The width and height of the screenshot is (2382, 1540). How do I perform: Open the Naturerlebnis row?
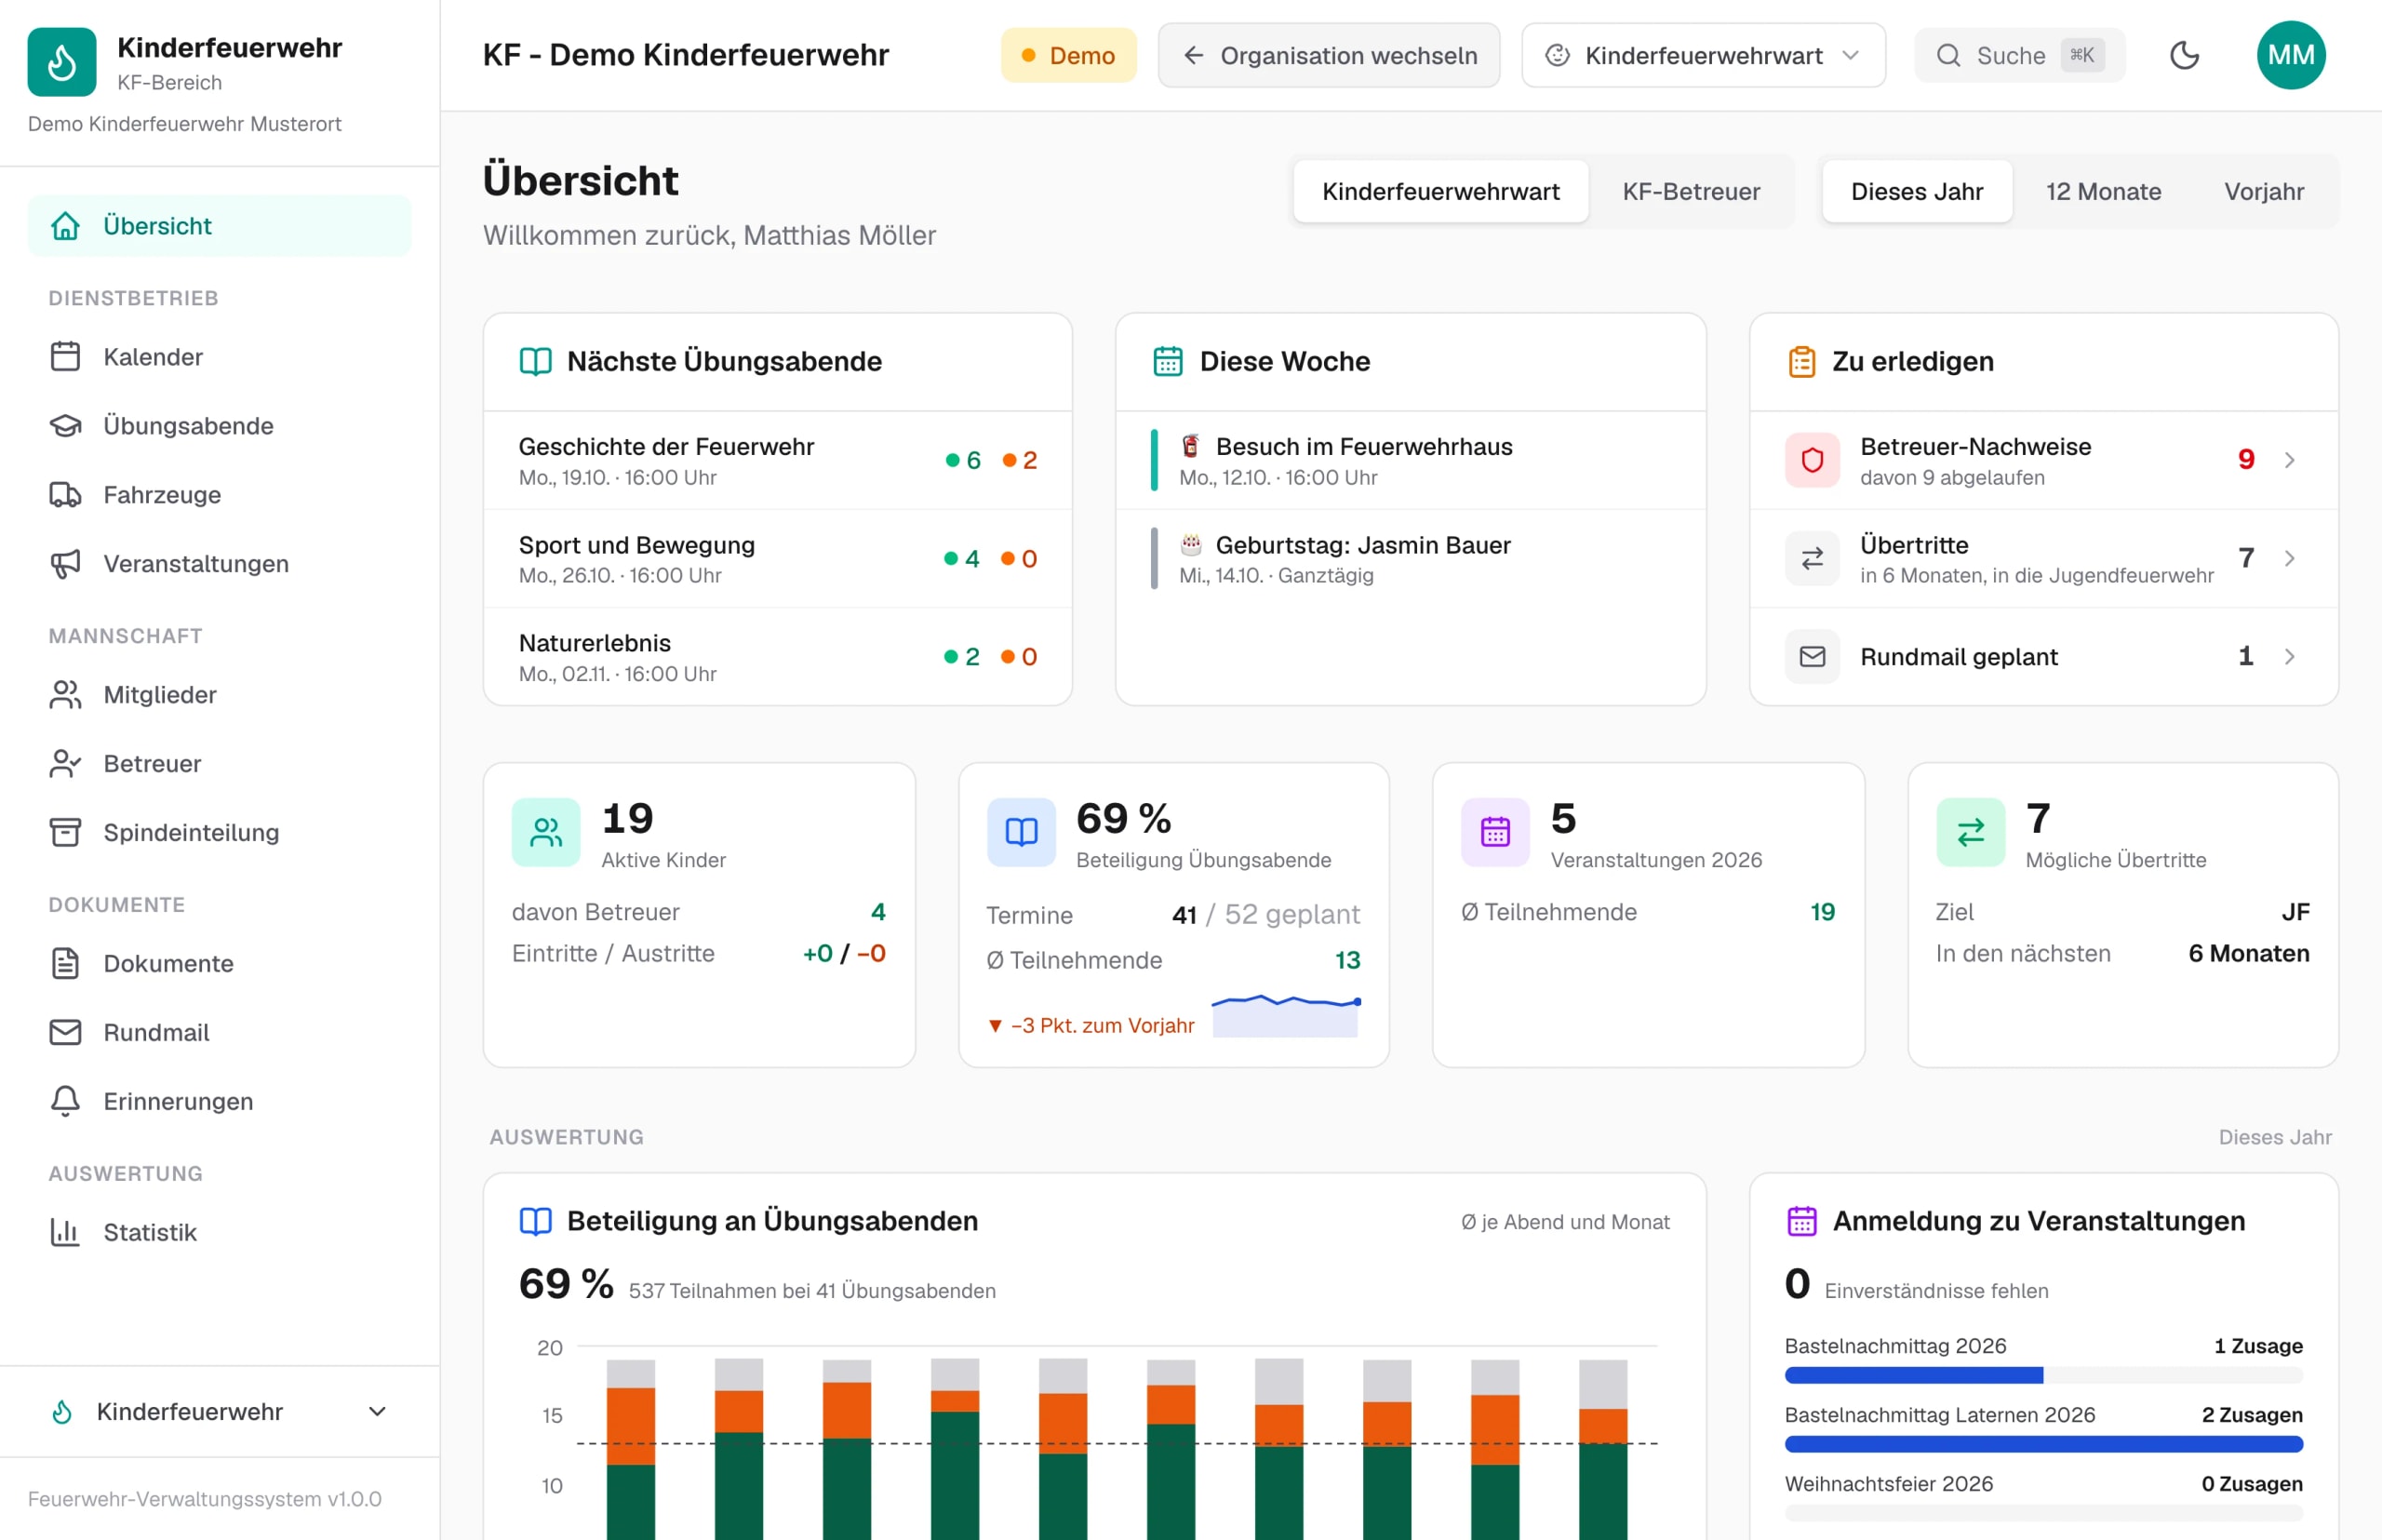click(777, 657)
